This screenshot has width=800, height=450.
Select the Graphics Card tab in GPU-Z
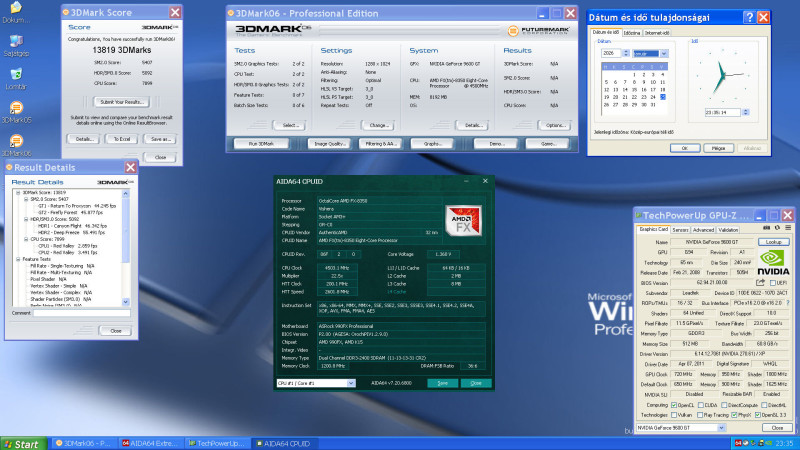click(654, 230)
